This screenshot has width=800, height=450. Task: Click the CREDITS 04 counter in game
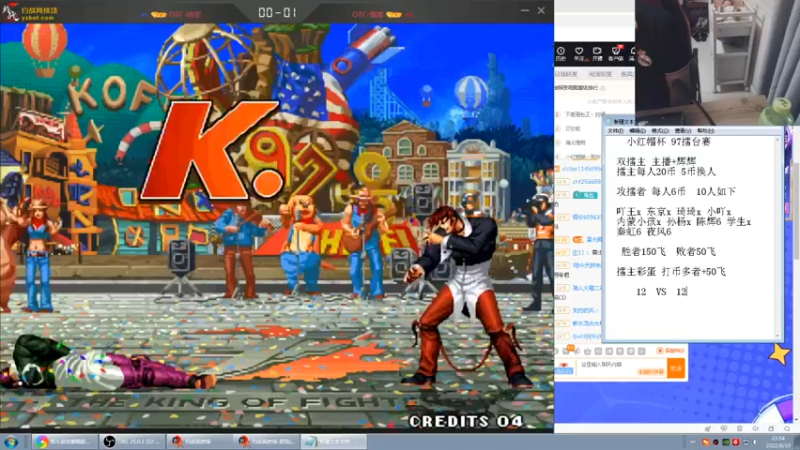coord(466,421)
